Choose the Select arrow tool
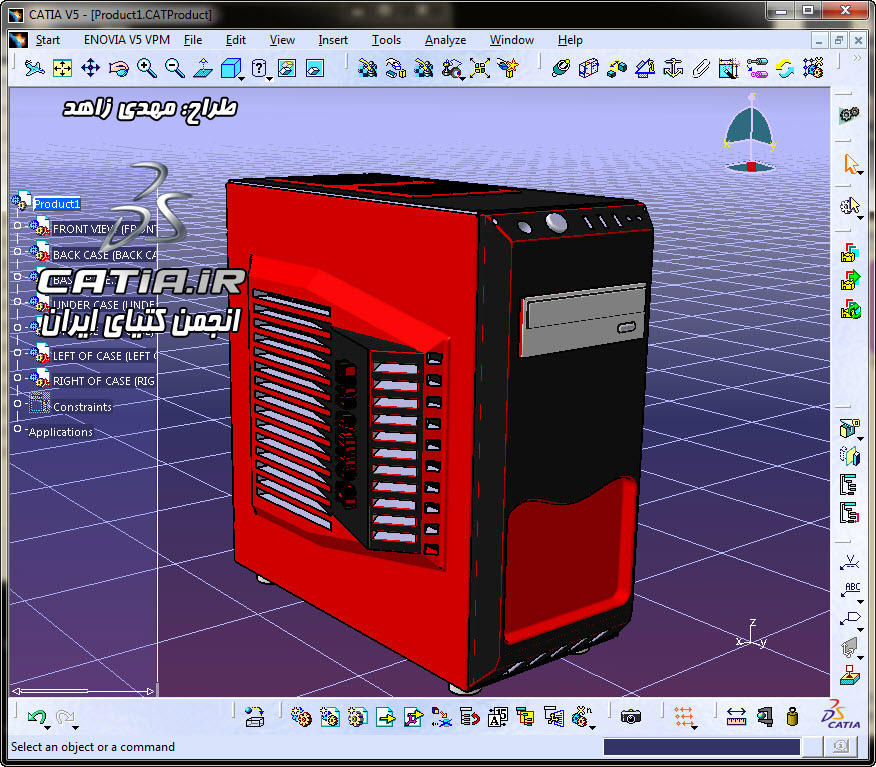 (850, 164)
